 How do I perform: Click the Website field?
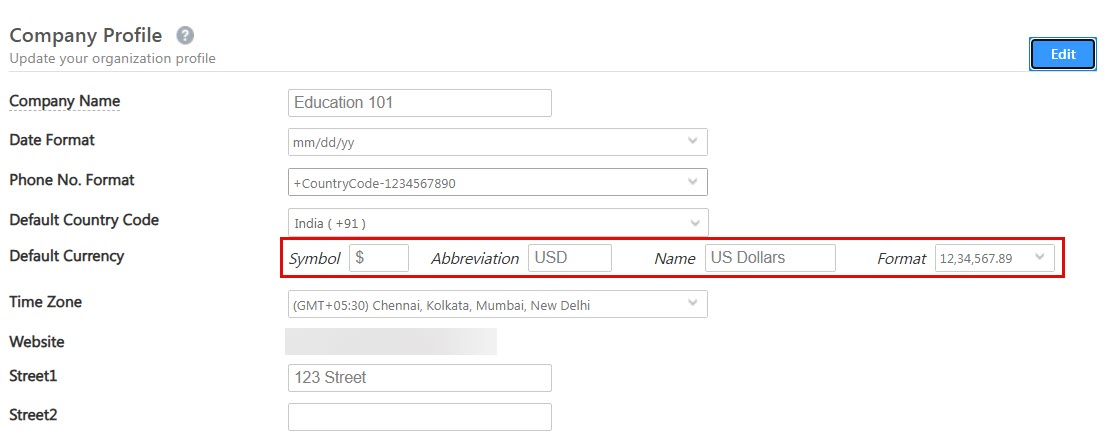pyautogui.click(x=390, y=341)
